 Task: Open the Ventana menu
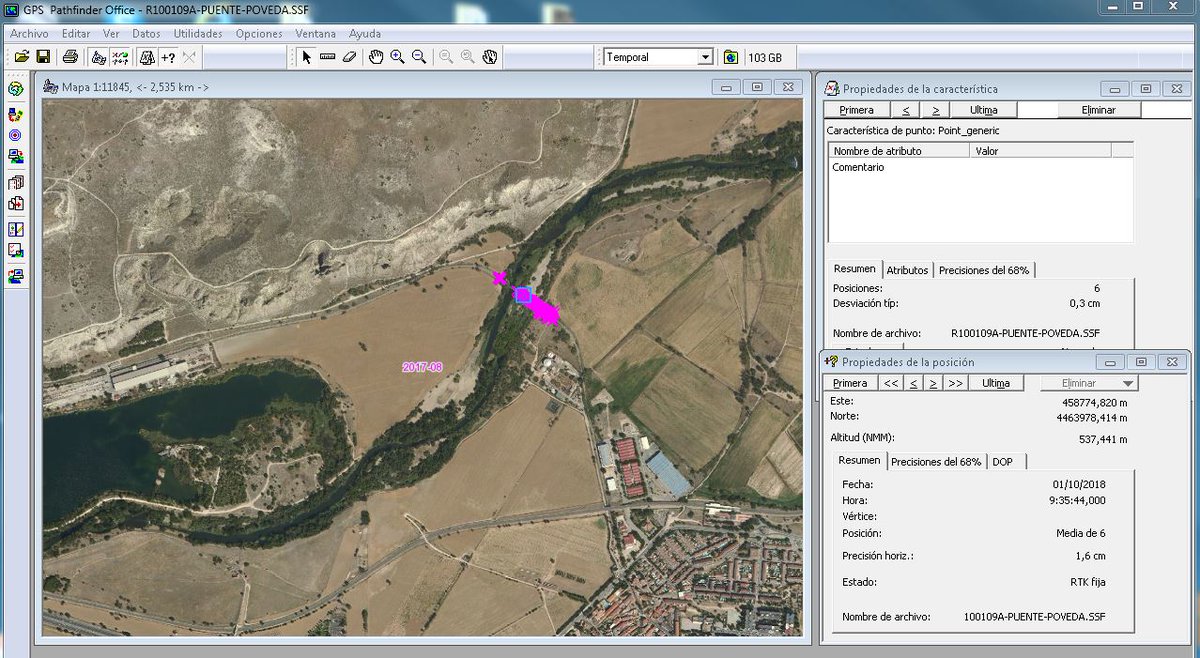[316, 33]
